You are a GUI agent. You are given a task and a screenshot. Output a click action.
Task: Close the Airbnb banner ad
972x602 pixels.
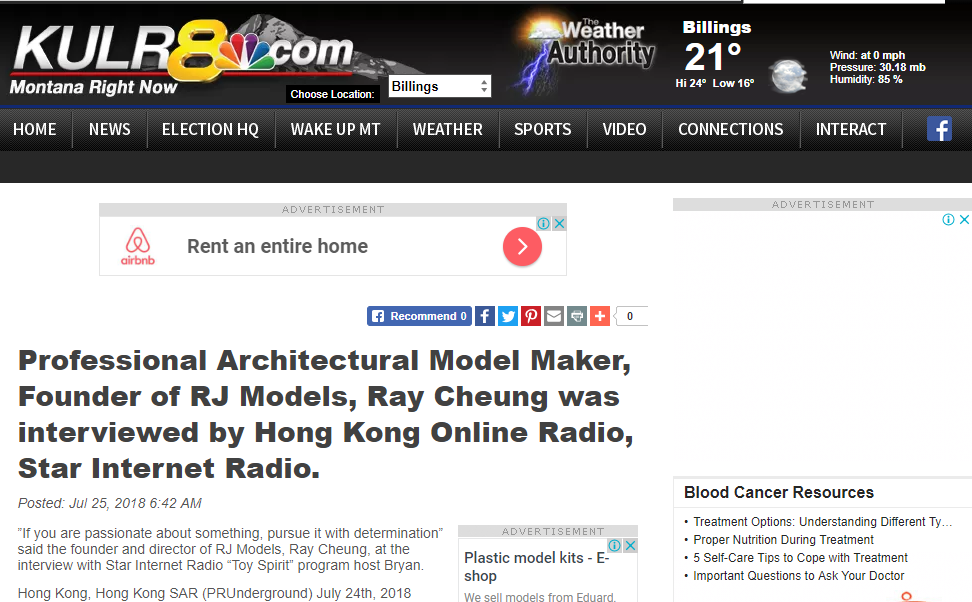click(559, 223)
